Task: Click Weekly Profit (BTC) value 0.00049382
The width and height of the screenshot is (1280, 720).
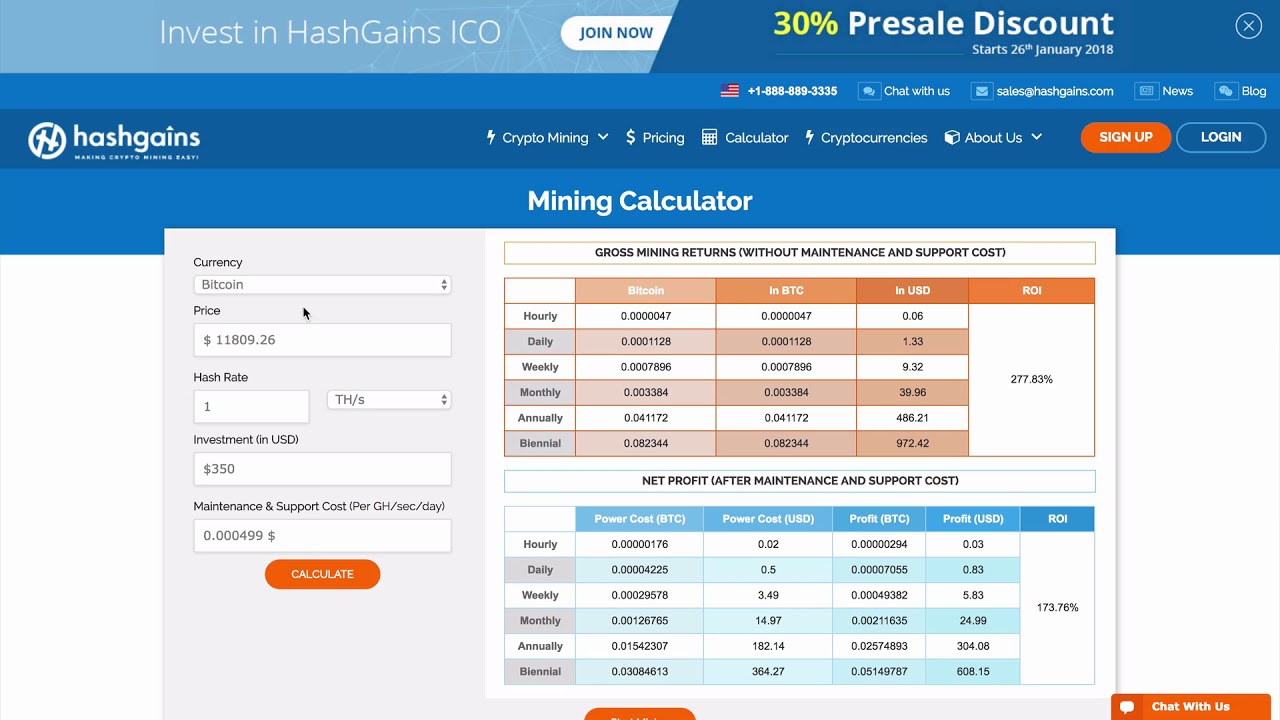Action: coord(879,596)
